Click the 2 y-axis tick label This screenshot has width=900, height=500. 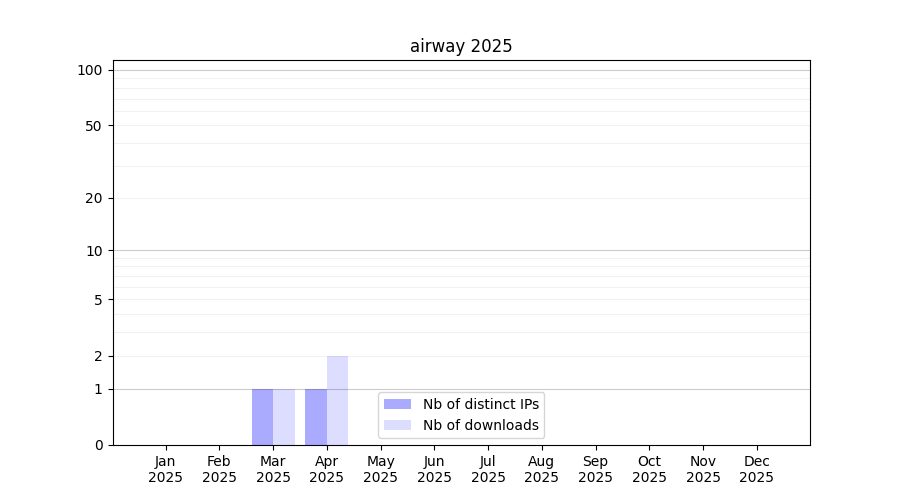[x=98, y=356]
